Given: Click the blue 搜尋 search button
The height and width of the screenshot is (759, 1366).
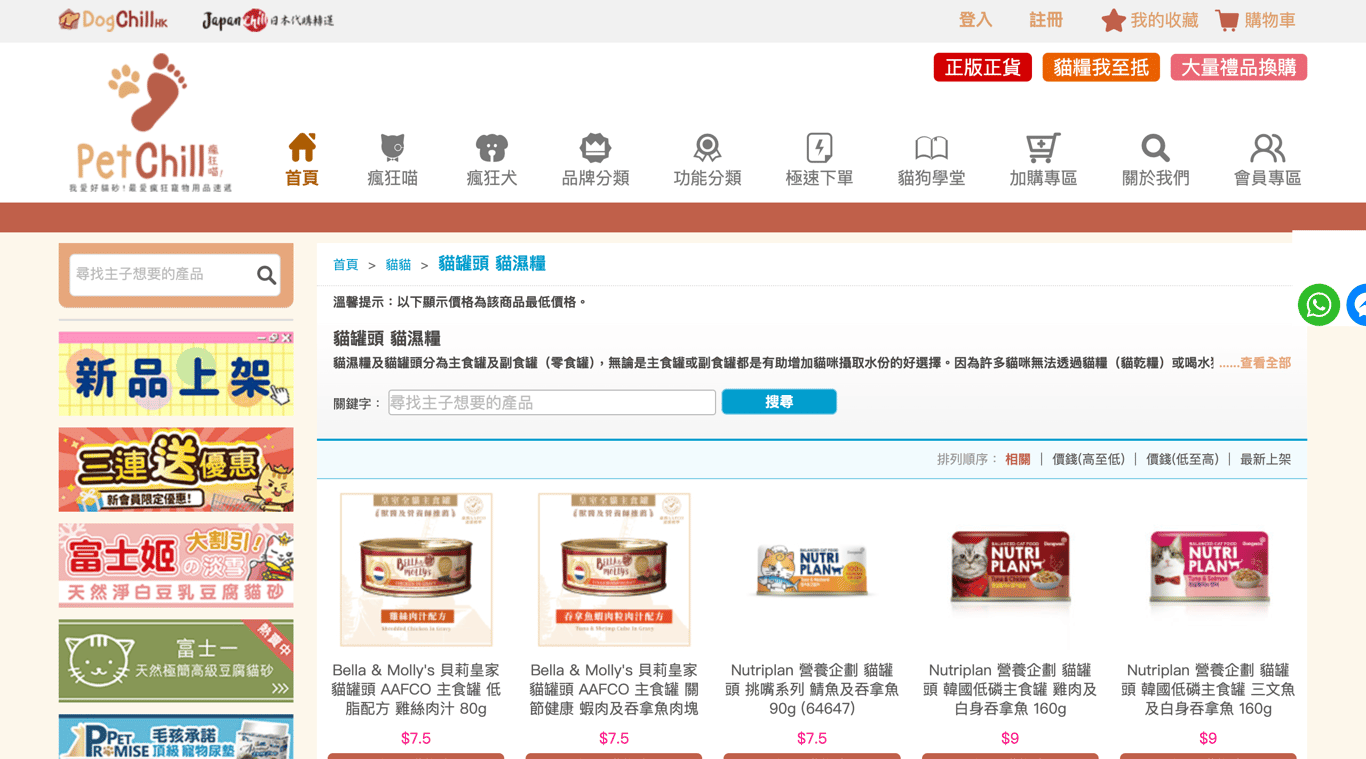Looking at the screenshot, I should (x=779, y=402).
